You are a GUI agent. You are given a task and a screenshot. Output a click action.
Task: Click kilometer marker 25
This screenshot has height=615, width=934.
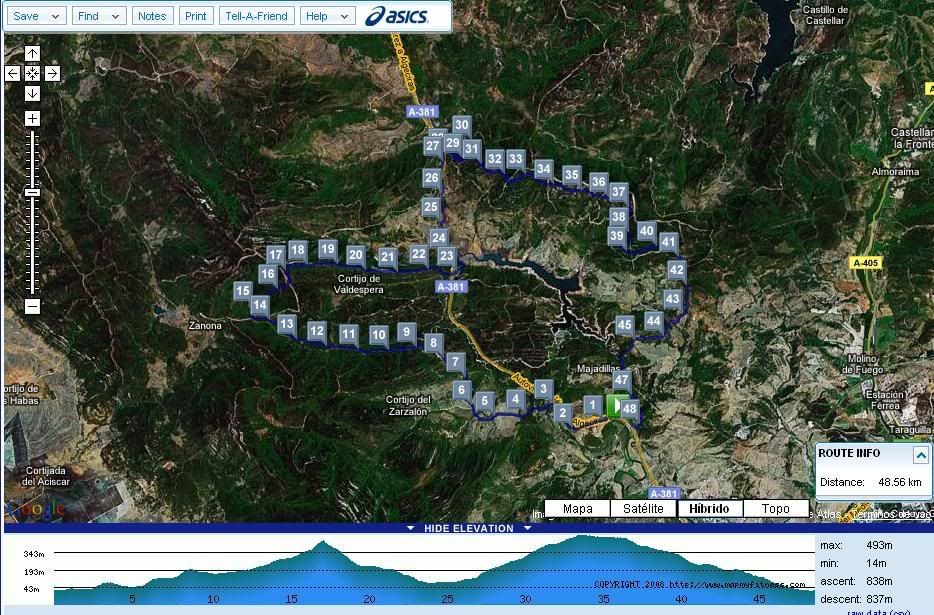(x=431, y=207)
